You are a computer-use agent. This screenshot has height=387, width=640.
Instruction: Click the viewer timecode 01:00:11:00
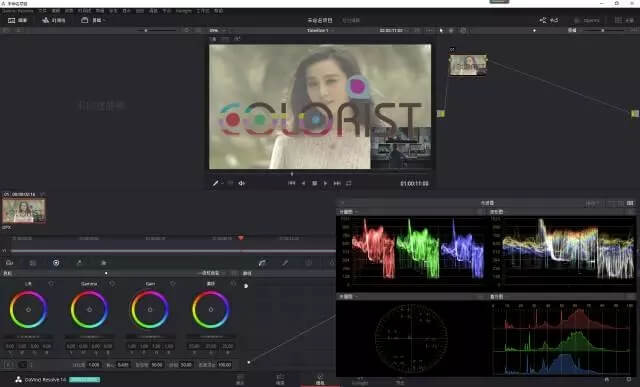414,184
